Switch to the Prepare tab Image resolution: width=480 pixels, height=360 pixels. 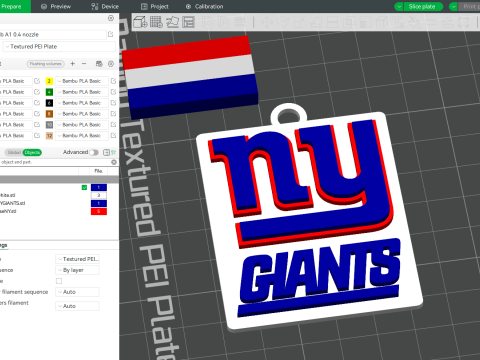click(x=11, y=6)
